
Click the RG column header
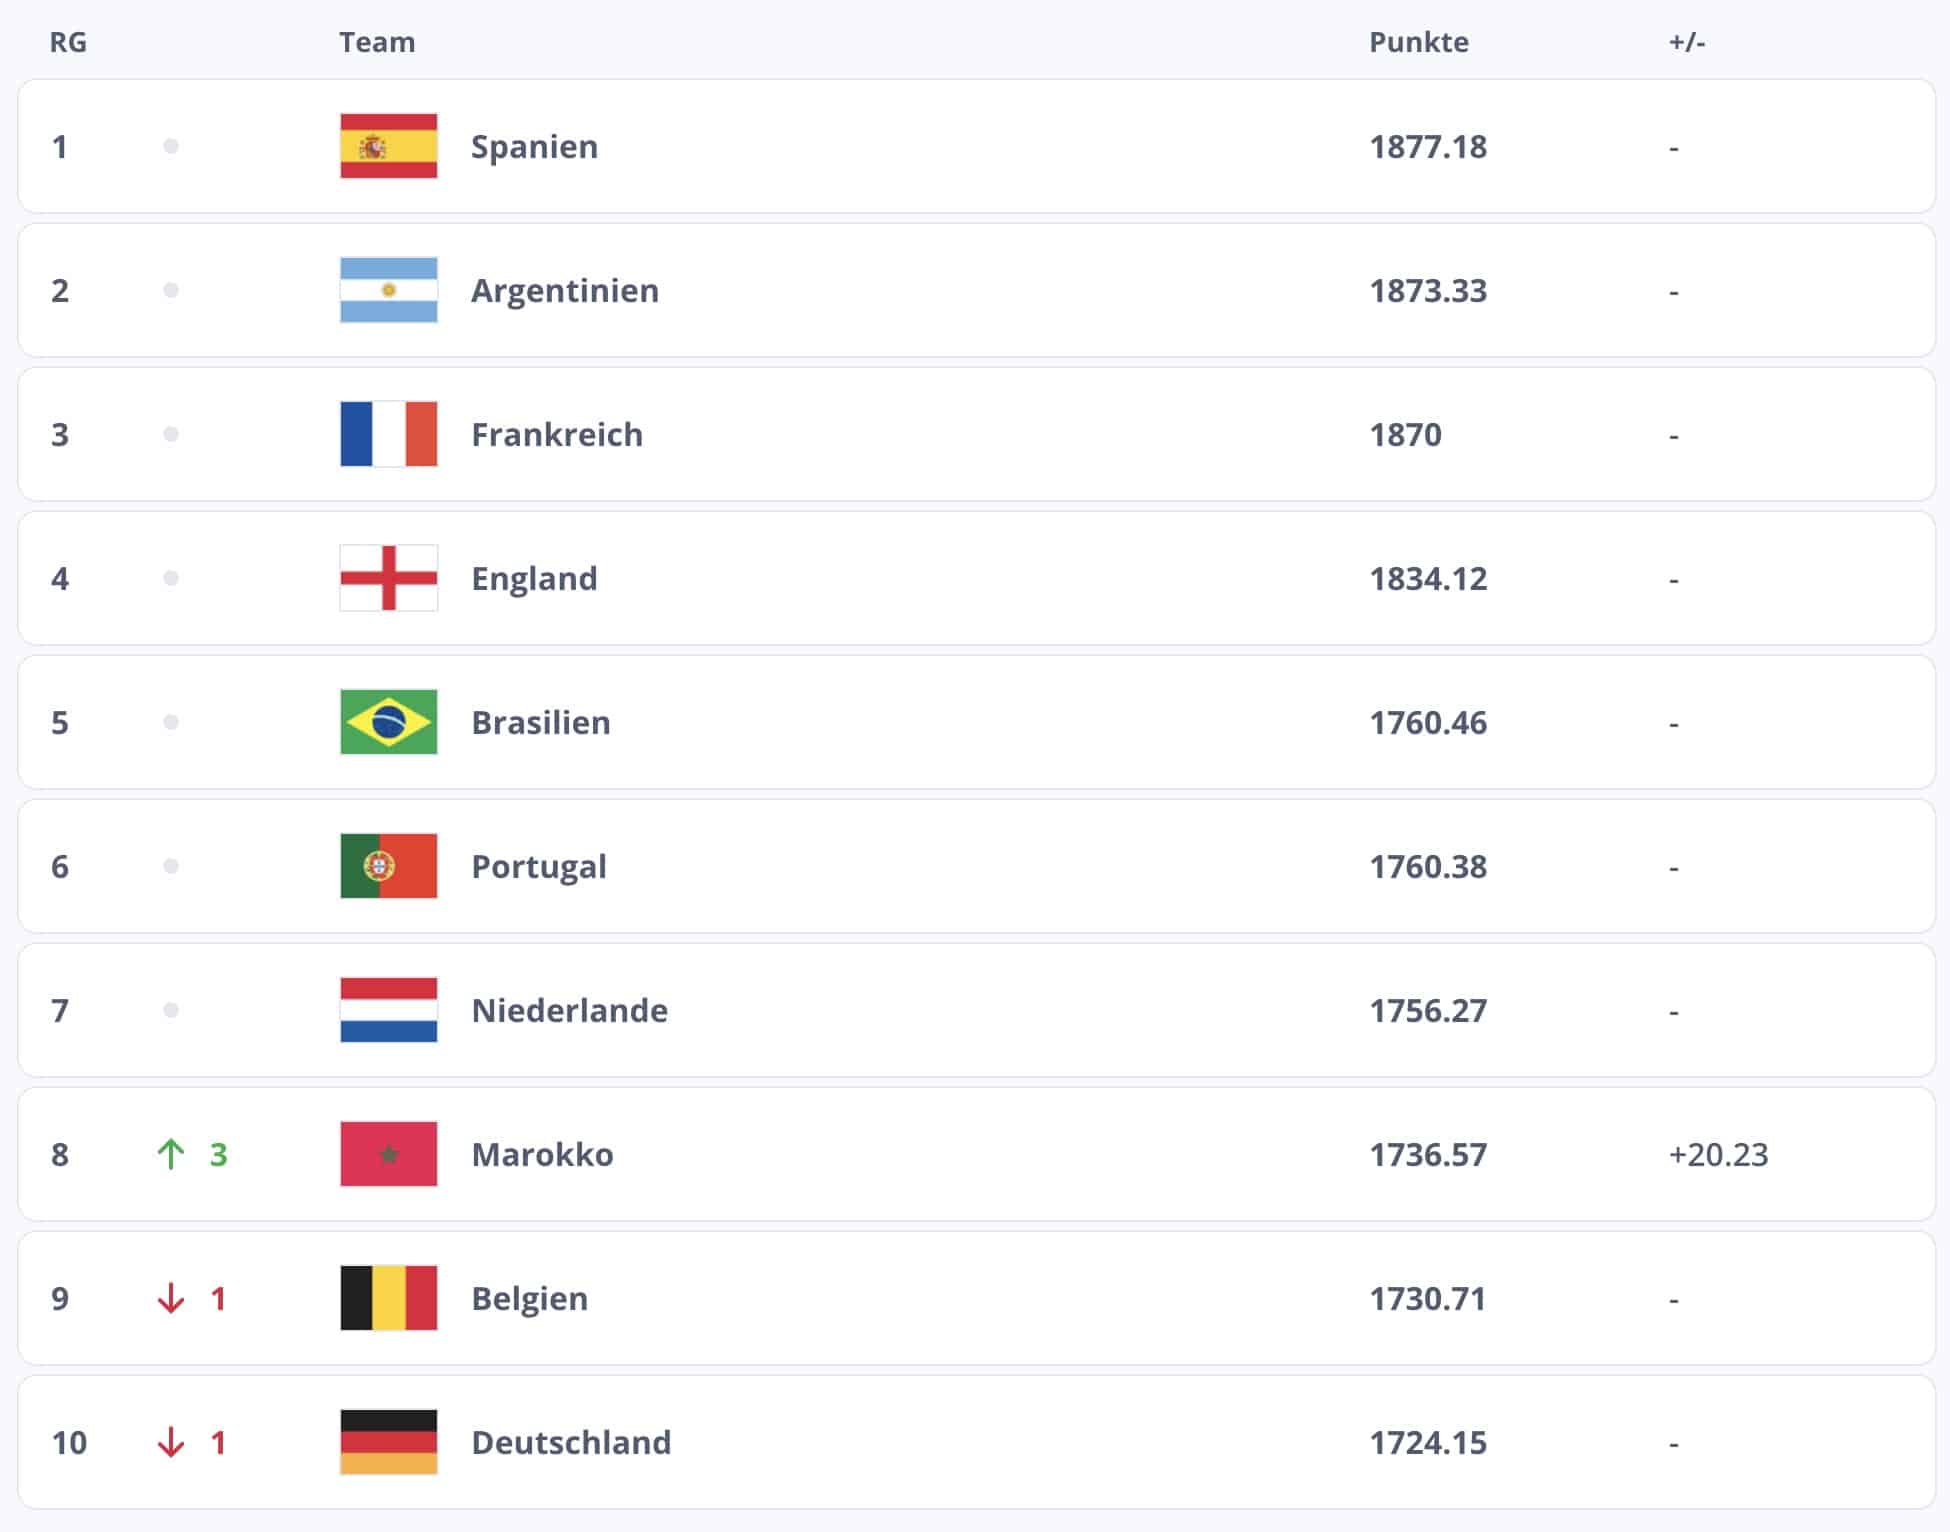68,42
